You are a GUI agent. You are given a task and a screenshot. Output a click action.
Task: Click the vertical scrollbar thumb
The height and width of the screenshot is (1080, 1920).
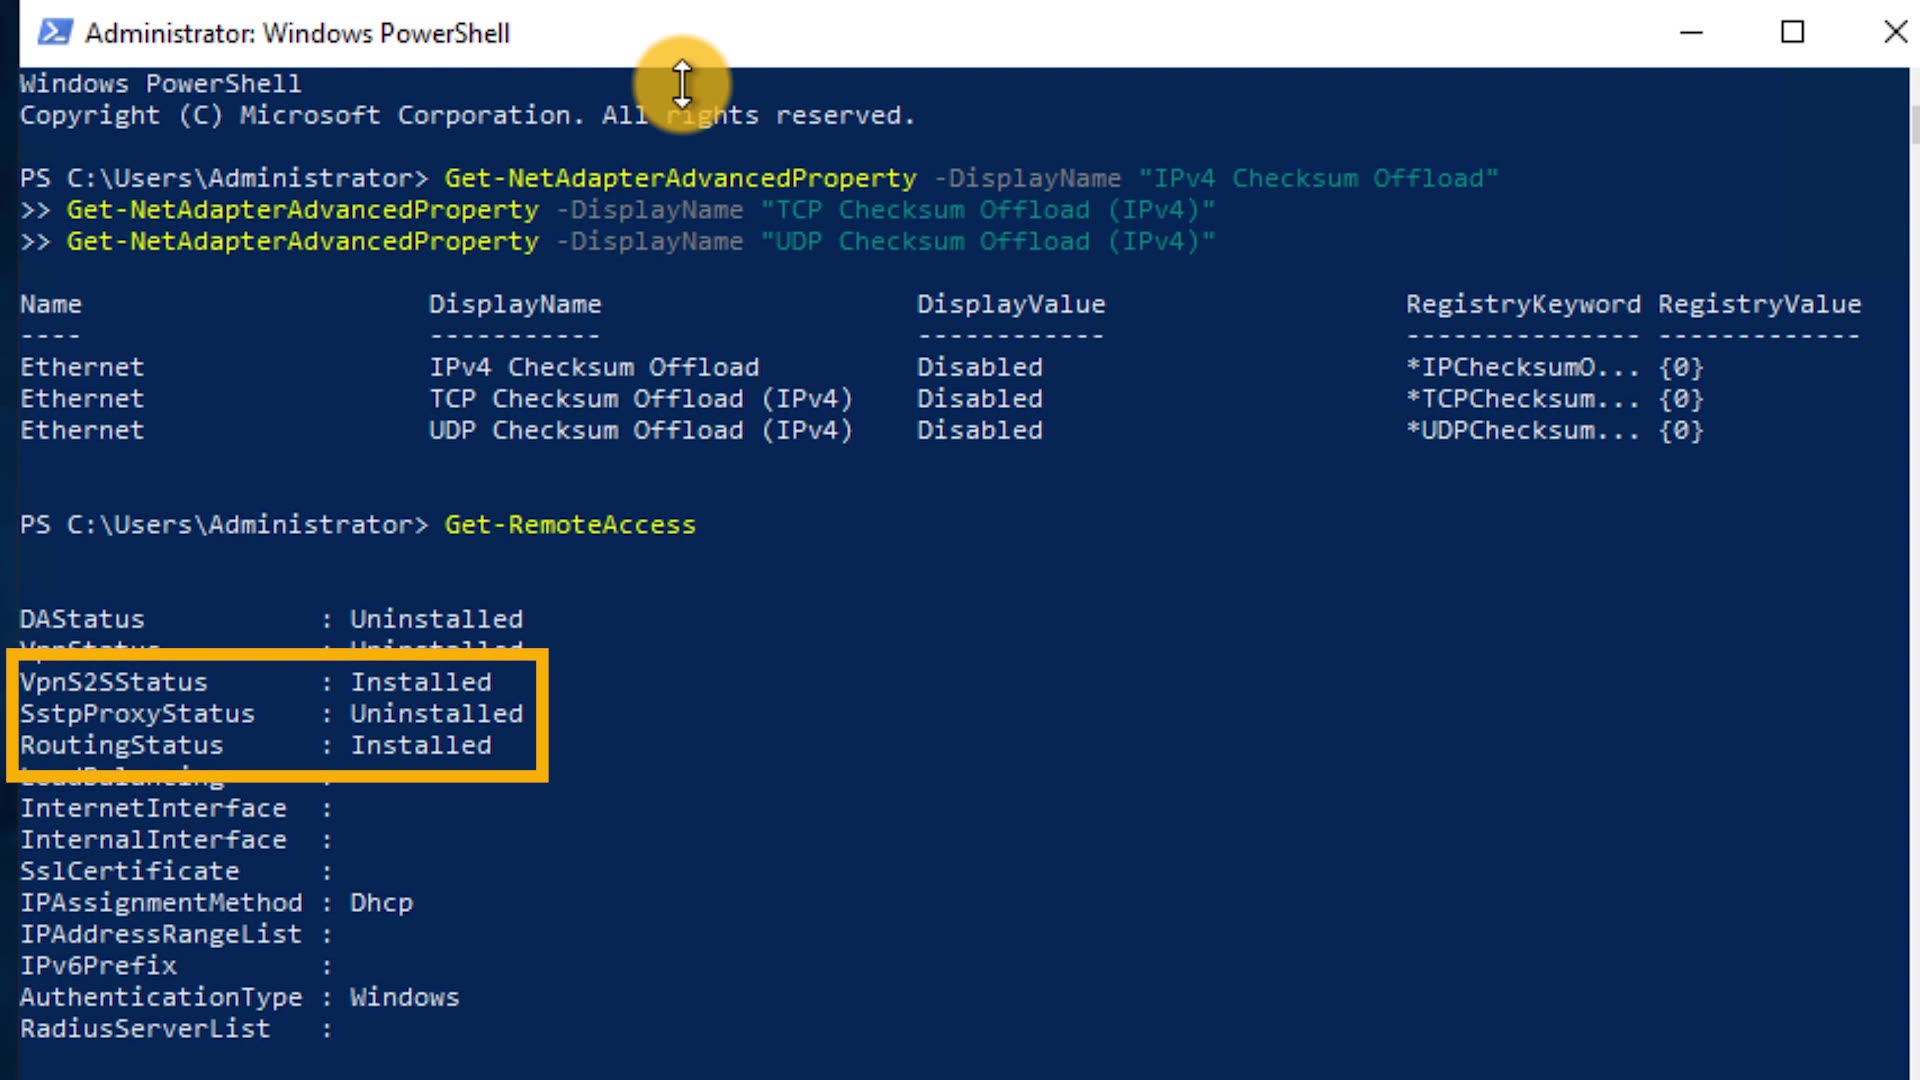click(1913, 125)
